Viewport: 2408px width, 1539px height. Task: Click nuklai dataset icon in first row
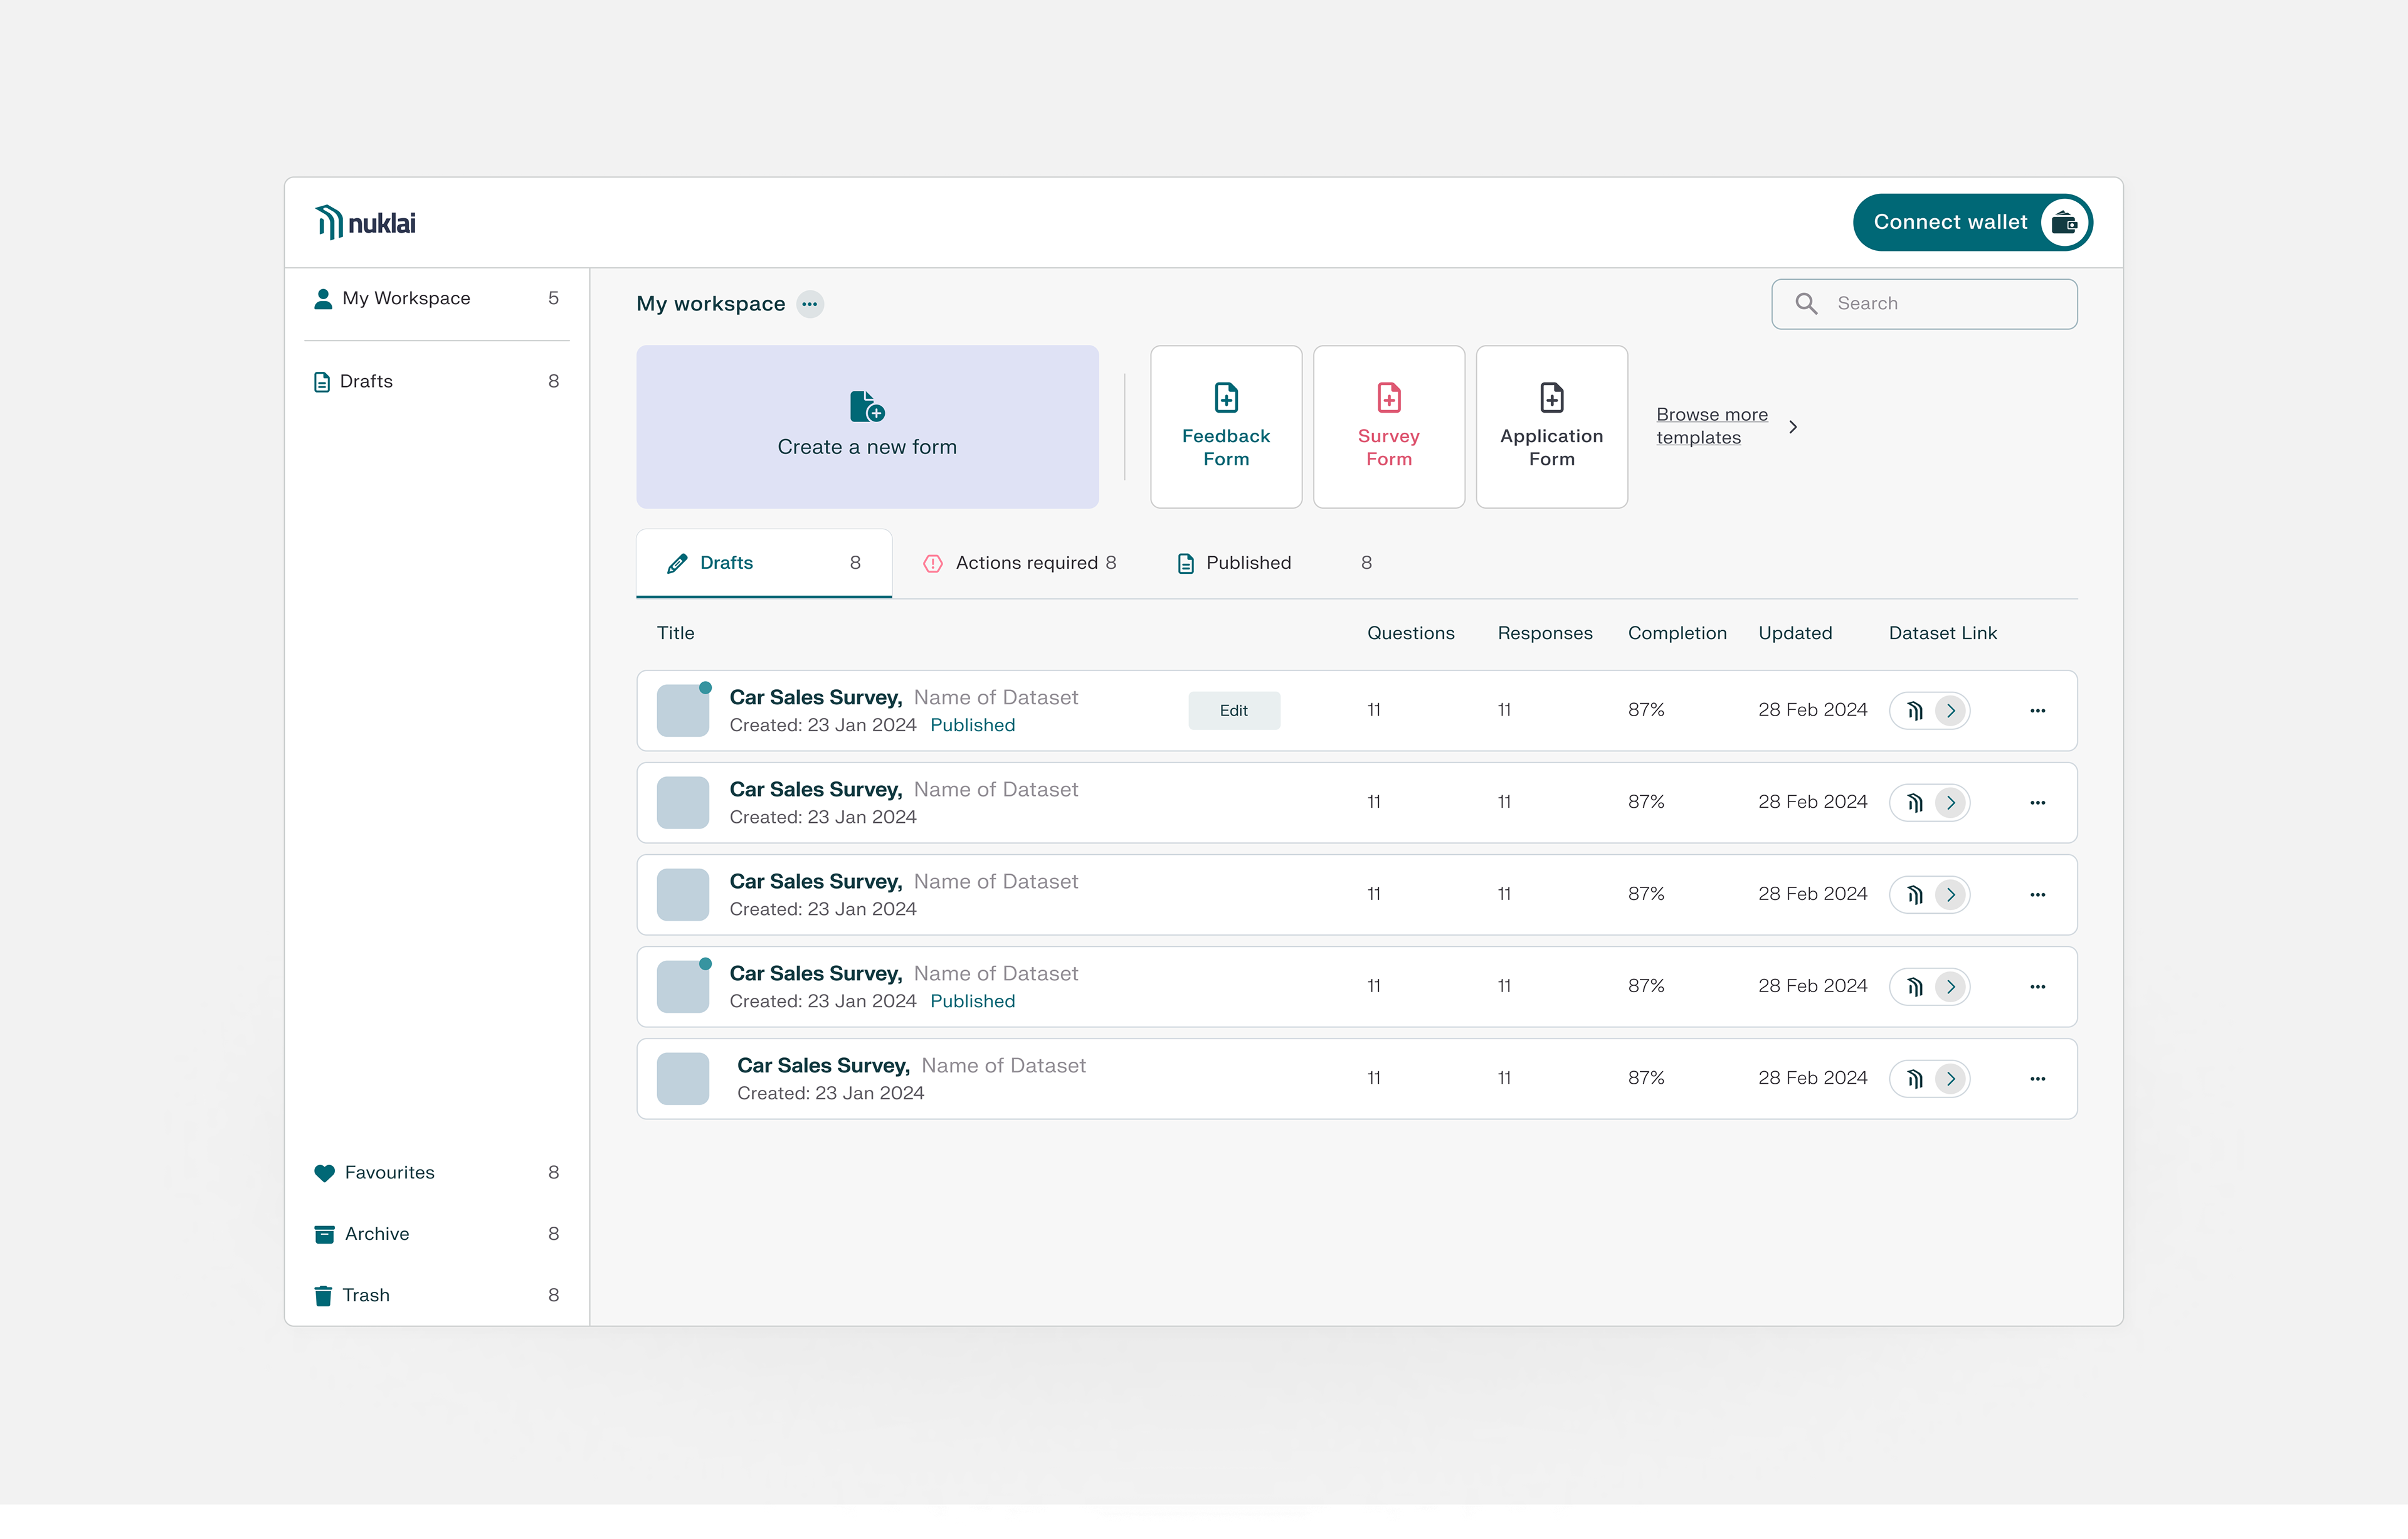(x=1914, y=711)
